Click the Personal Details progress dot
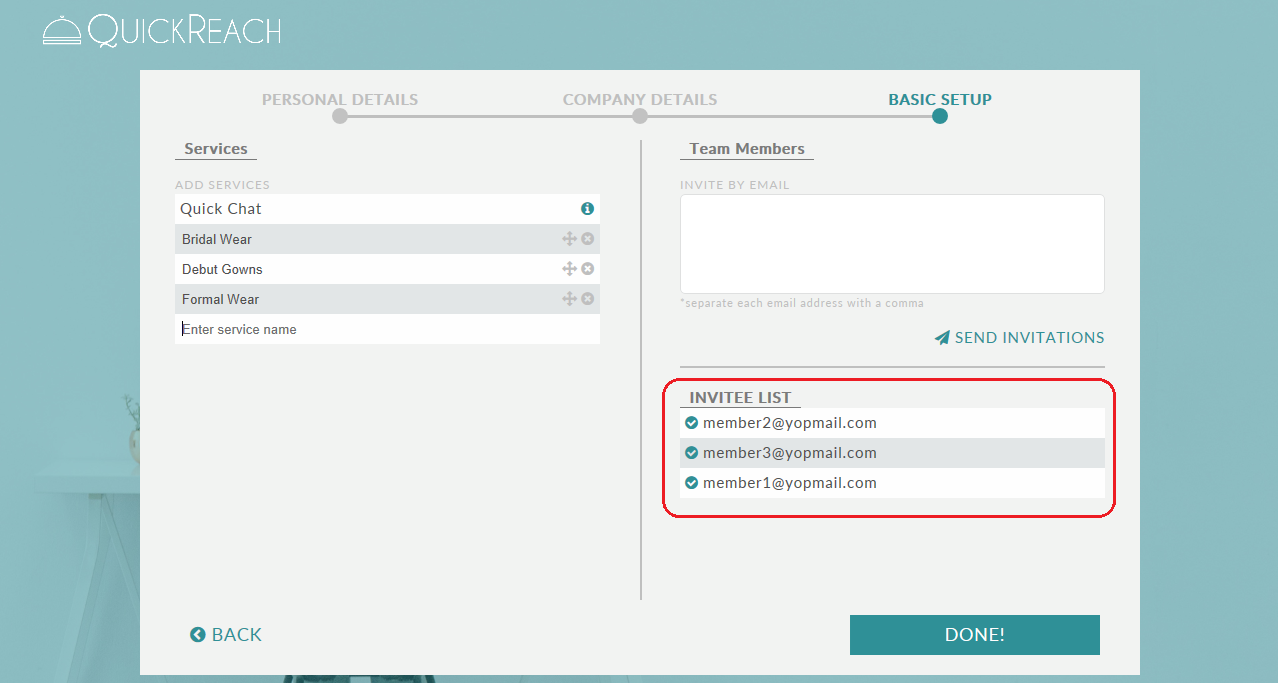The width and height of the screenshot is (1278, 683). coord(340,116)
